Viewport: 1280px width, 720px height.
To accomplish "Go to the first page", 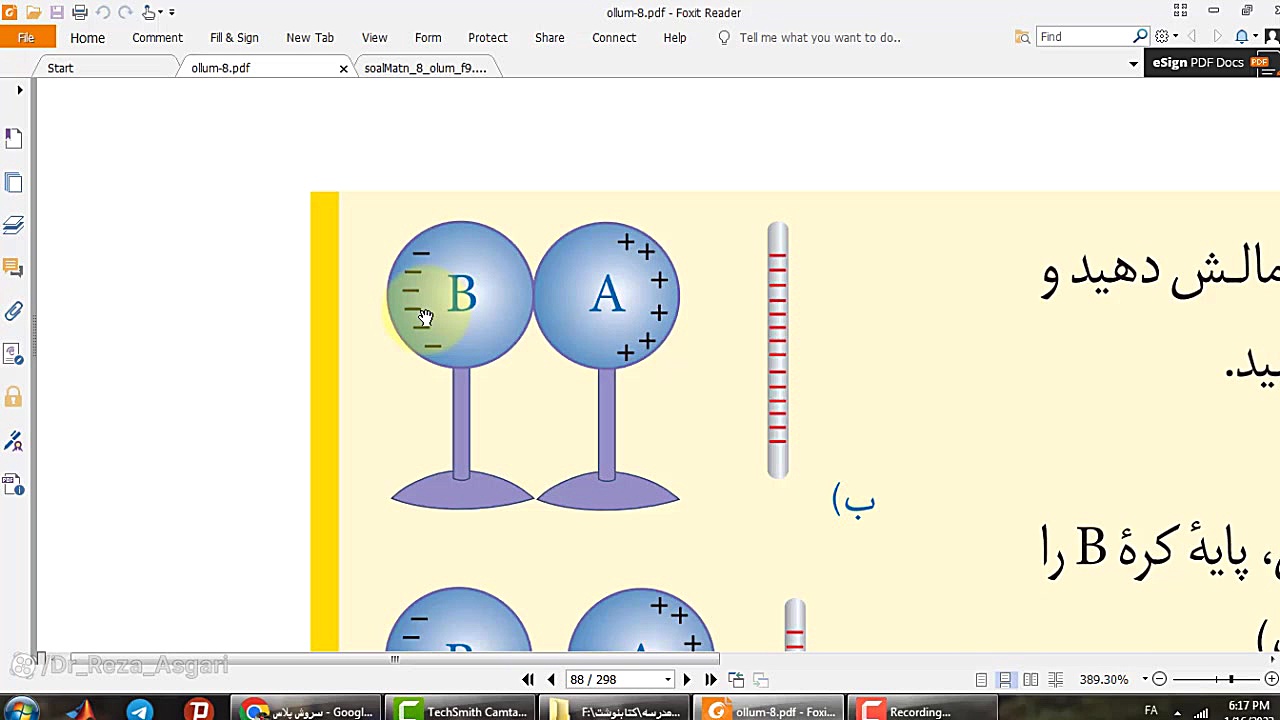I will (528, 680).
